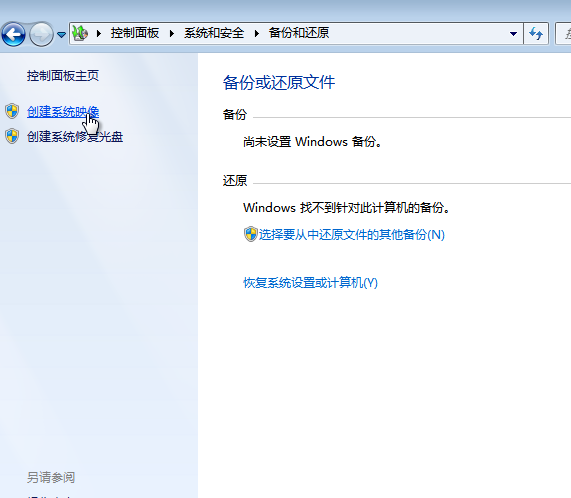Select the 控制面板 breadcrumb

point(135,33)
